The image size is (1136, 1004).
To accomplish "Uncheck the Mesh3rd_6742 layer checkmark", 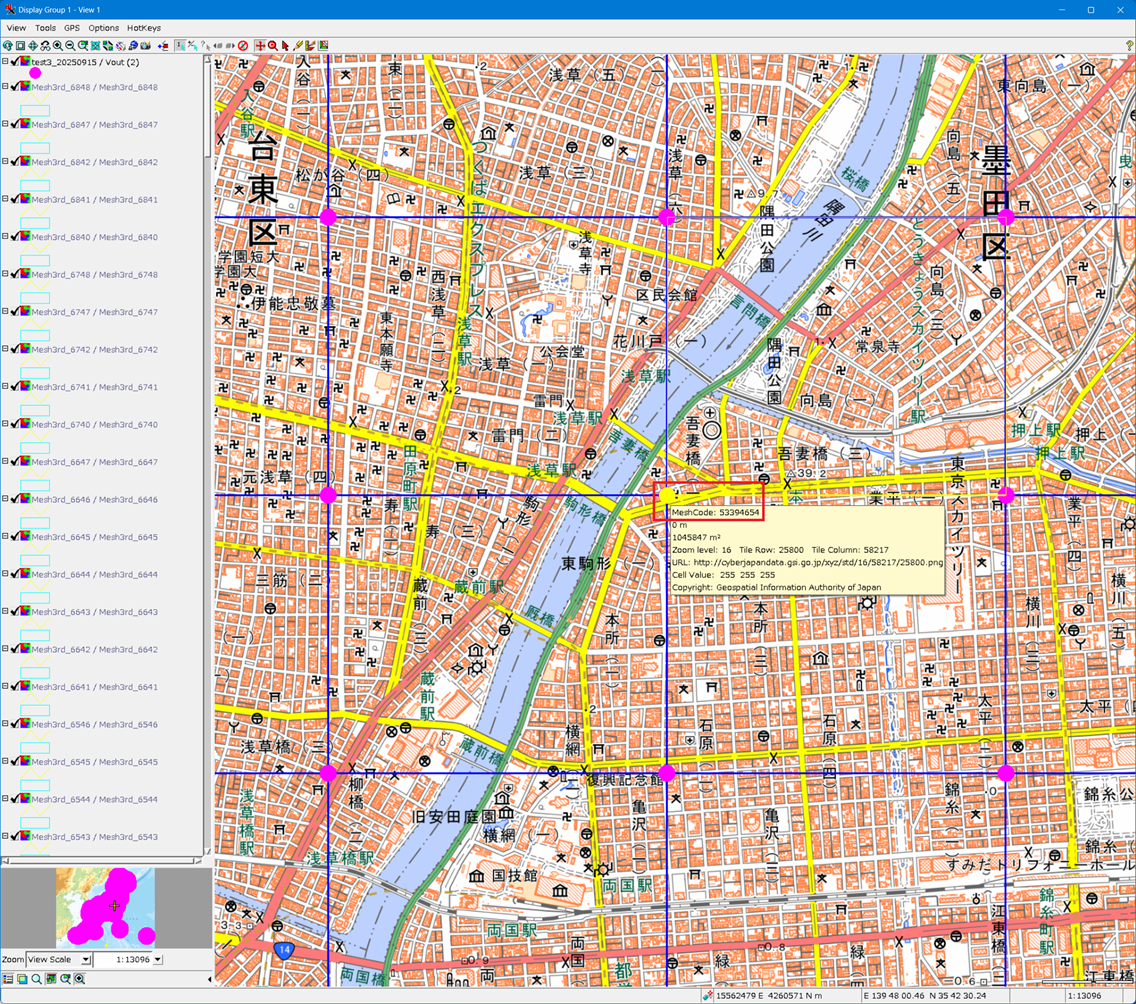I will [x=15, y=349].
